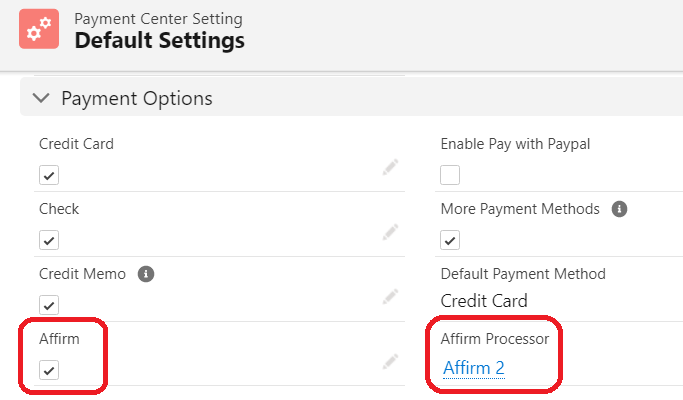This screenshot has width=683, height=400.
Task: Show the info tooltip icon beside Credit Memo
Action: point(146,274)
